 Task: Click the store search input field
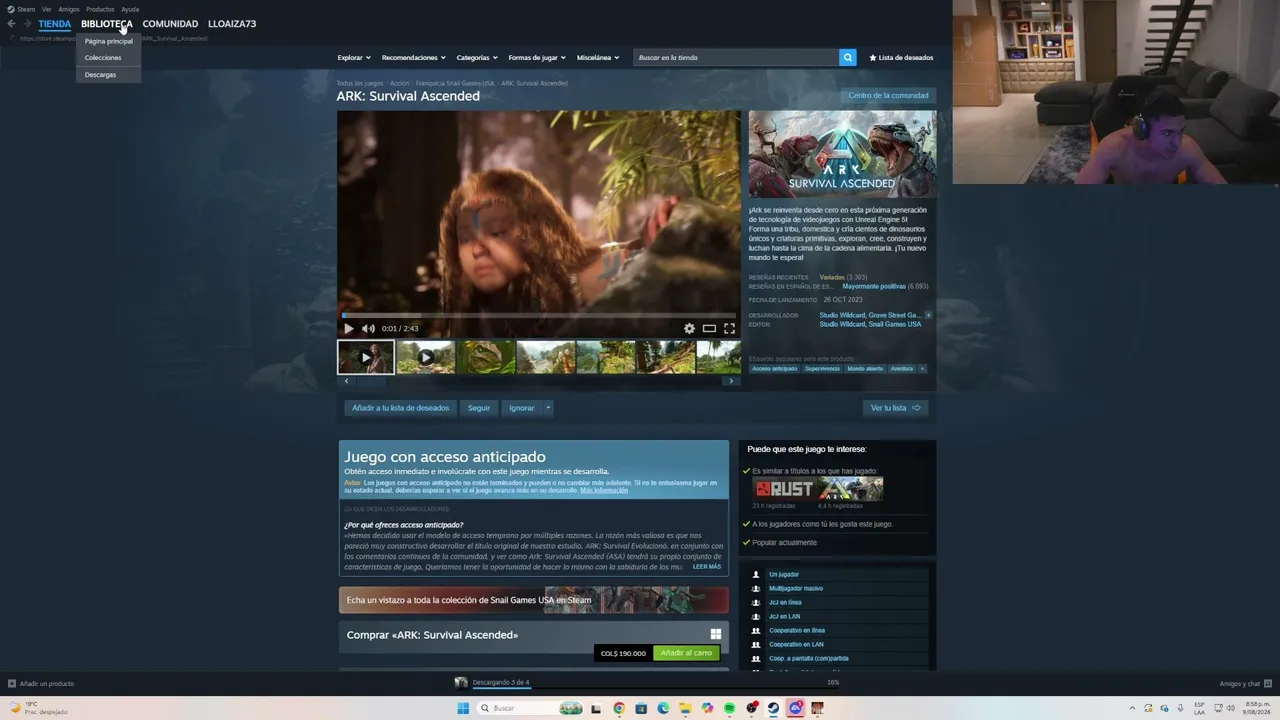pos(737,58)
